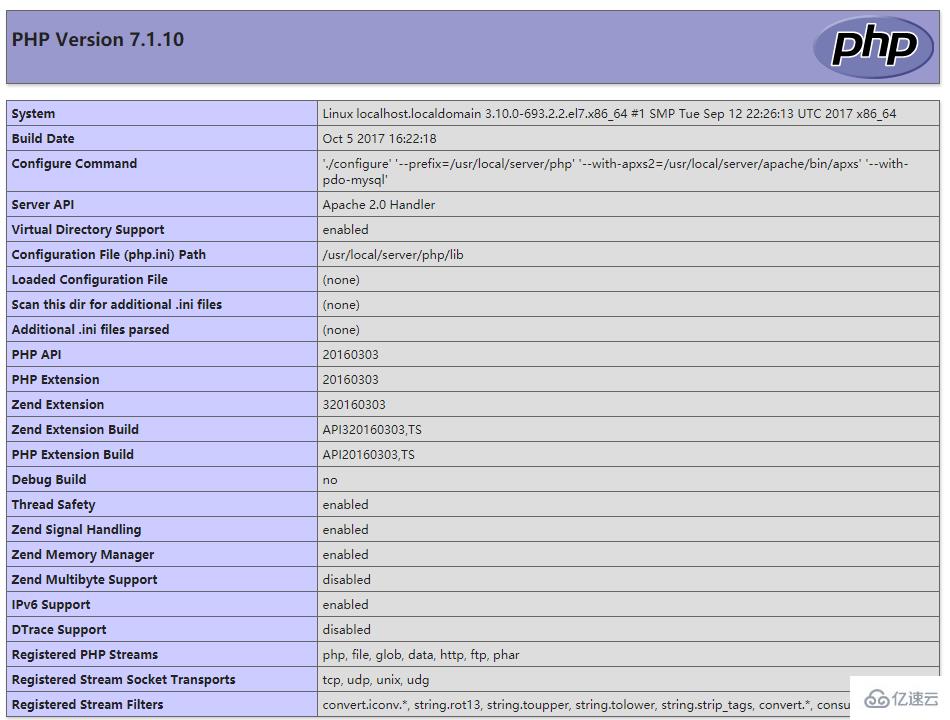Click the Thread Safety label
Screen dimensions: 950x720
(x=53, y=504)
